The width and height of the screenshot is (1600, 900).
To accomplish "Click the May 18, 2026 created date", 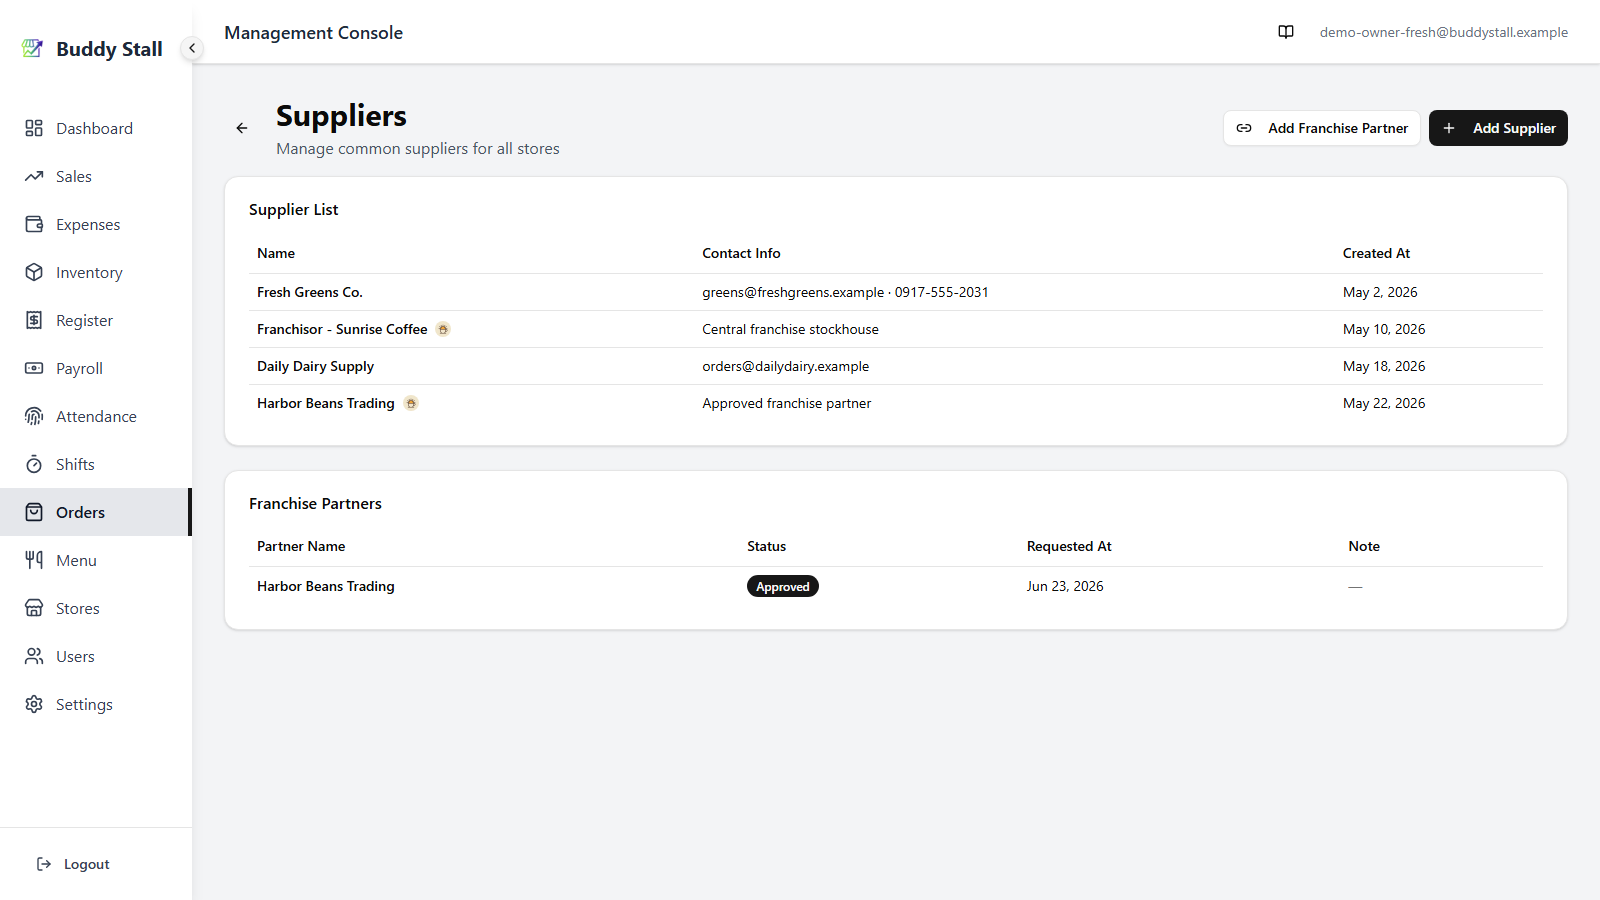I will (x=1384, y=366).
